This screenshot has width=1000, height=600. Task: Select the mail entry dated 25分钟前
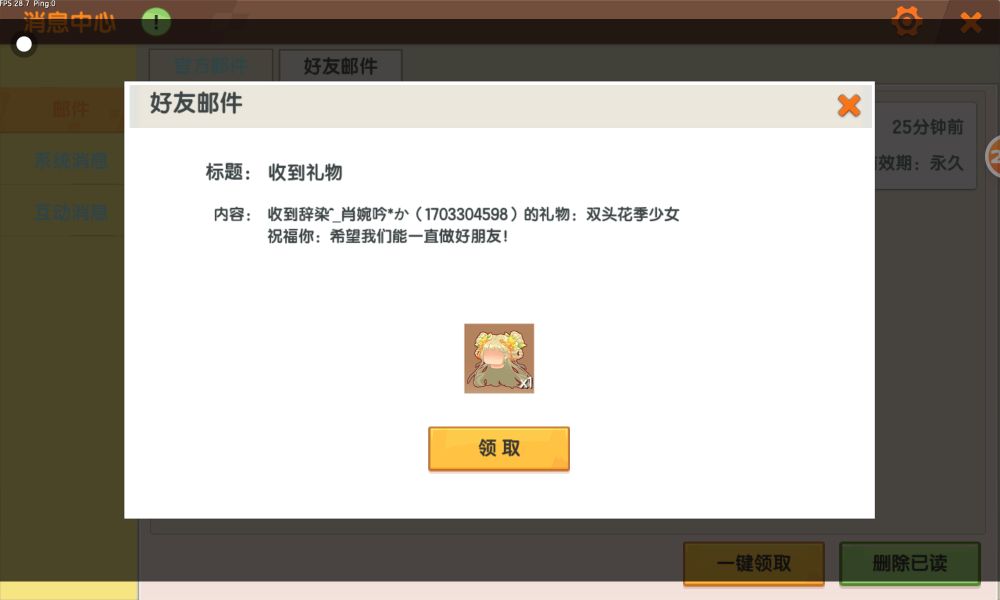[x=925, y=145]
